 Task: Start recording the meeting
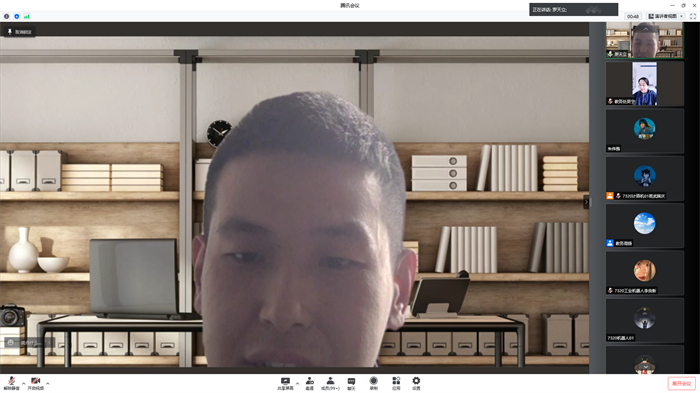tap(374, 383)
